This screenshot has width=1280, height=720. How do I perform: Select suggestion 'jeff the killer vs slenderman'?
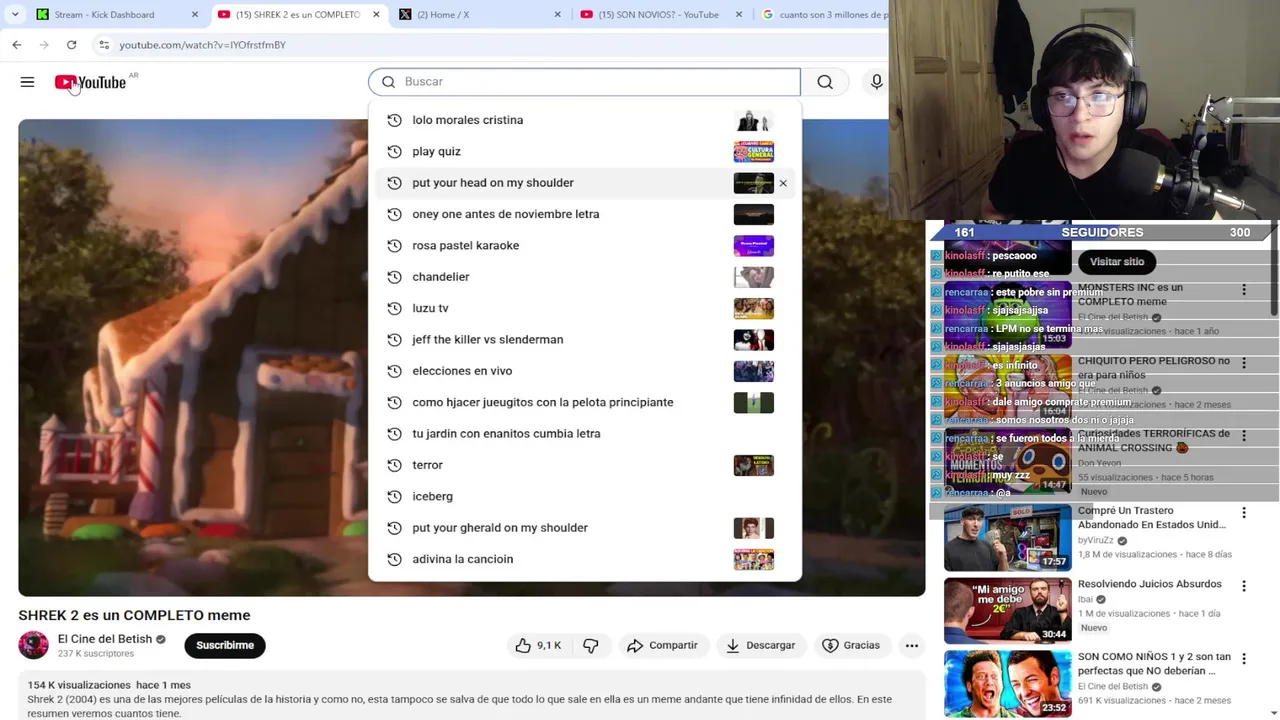coord(585,339)
